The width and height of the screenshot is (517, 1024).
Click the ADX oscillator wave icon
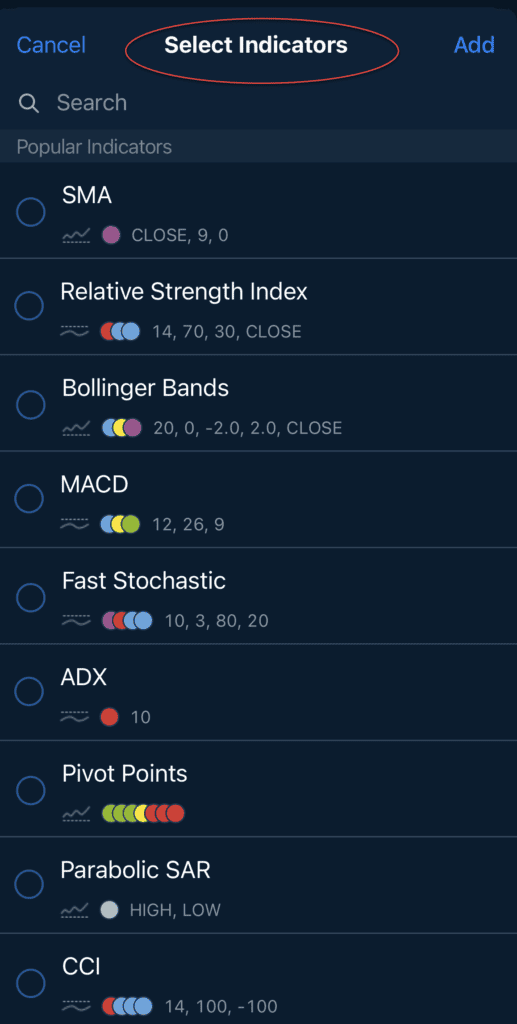point(74,717)
